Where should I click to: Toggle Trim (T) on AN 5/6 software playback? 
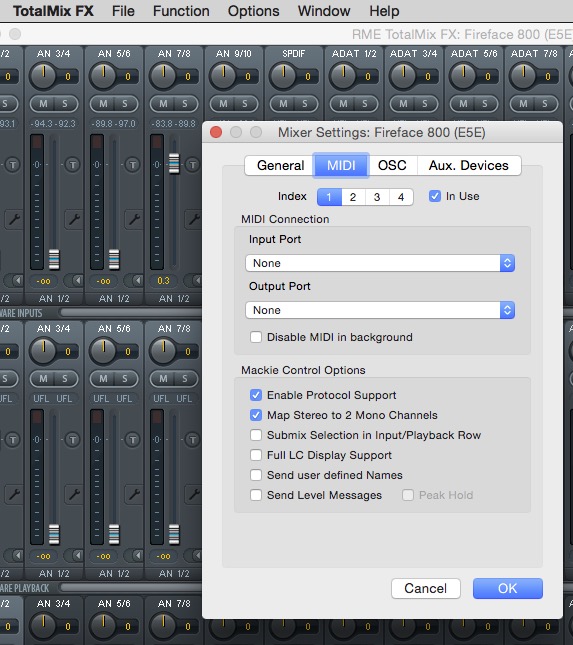click(132, 440)
